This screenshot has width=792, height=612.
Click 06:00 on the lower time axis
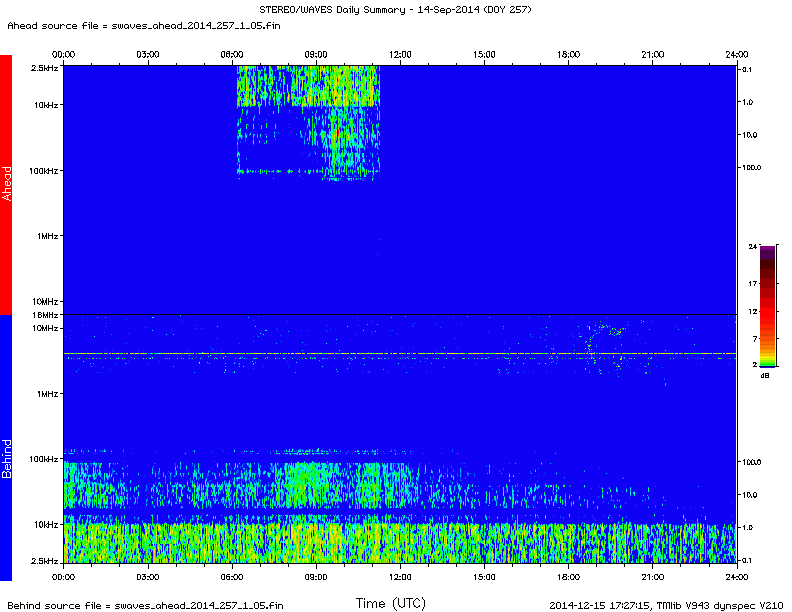pyautogui.click(x=232, y=577)
